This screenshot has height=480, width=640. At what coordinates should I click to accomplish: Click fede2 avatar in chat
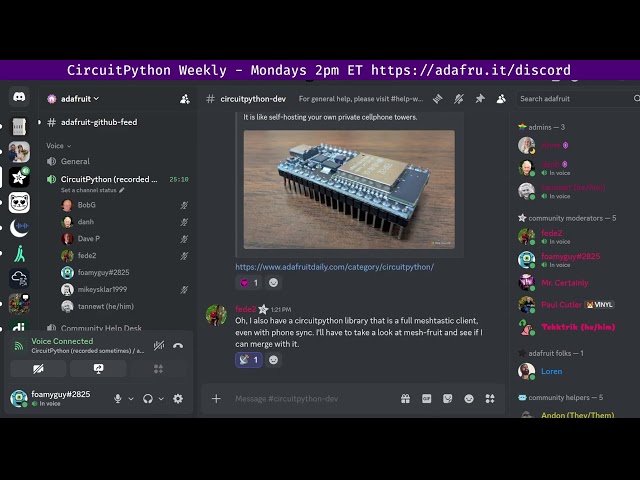coord(216,315)
